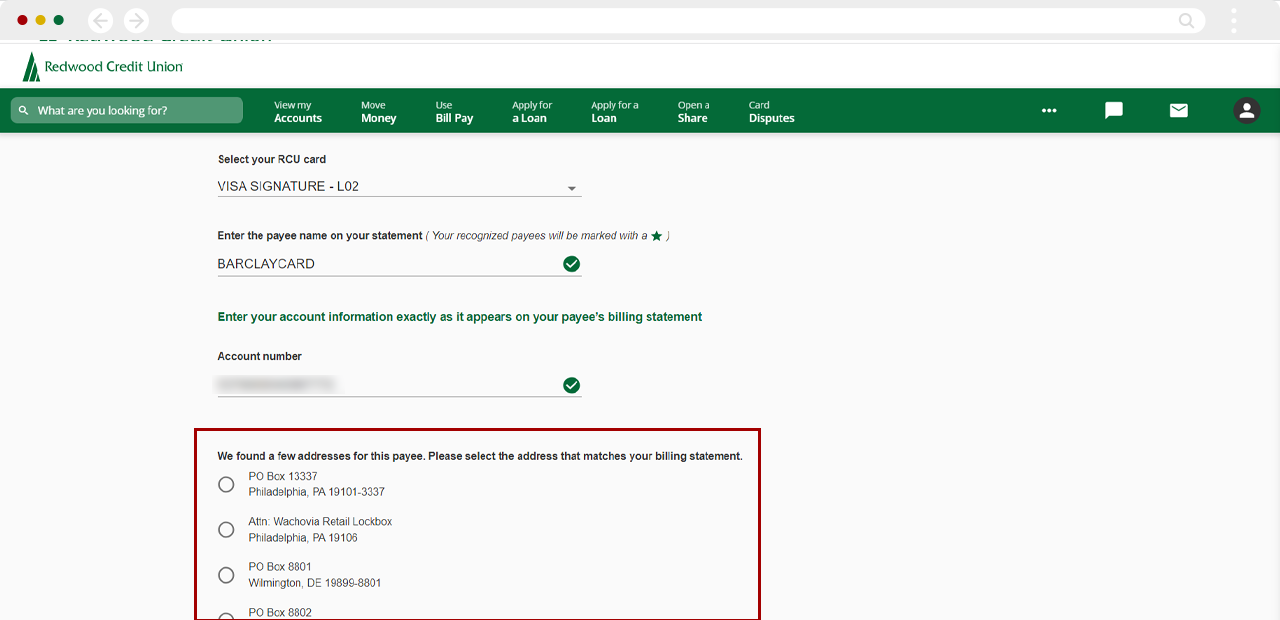1280x620 pixels.
Task: Click the Redwood Credit Union logo
Action: coord(102,66)
